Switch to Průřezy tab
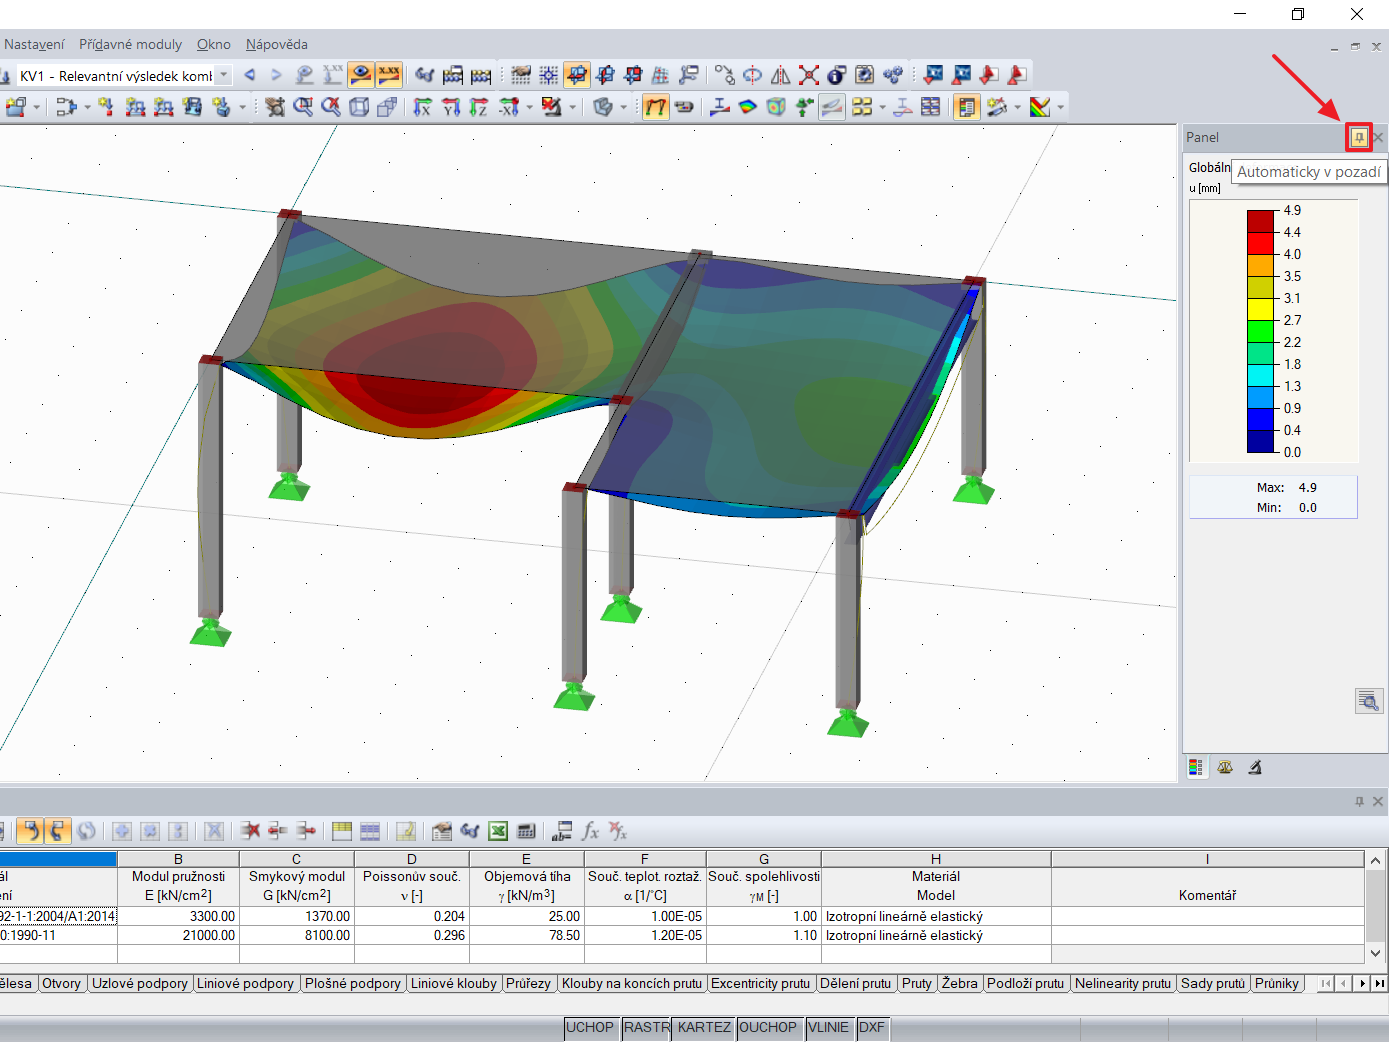This screenshot has width=1389, height=1042. [528, 983]
